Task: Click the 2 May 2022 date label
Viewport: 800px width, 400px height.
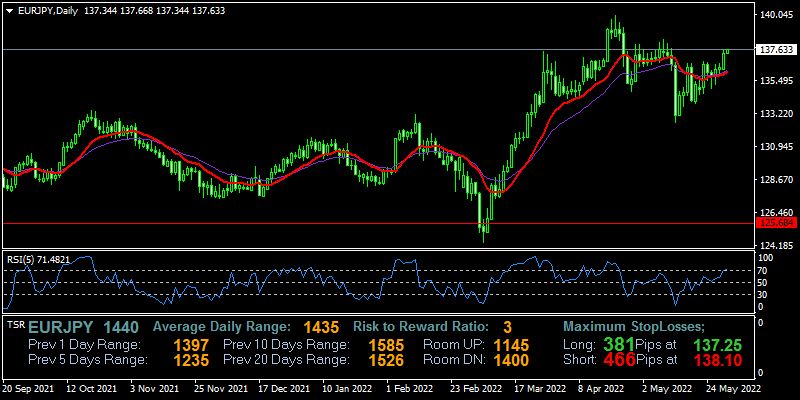Action: point(669,389)
